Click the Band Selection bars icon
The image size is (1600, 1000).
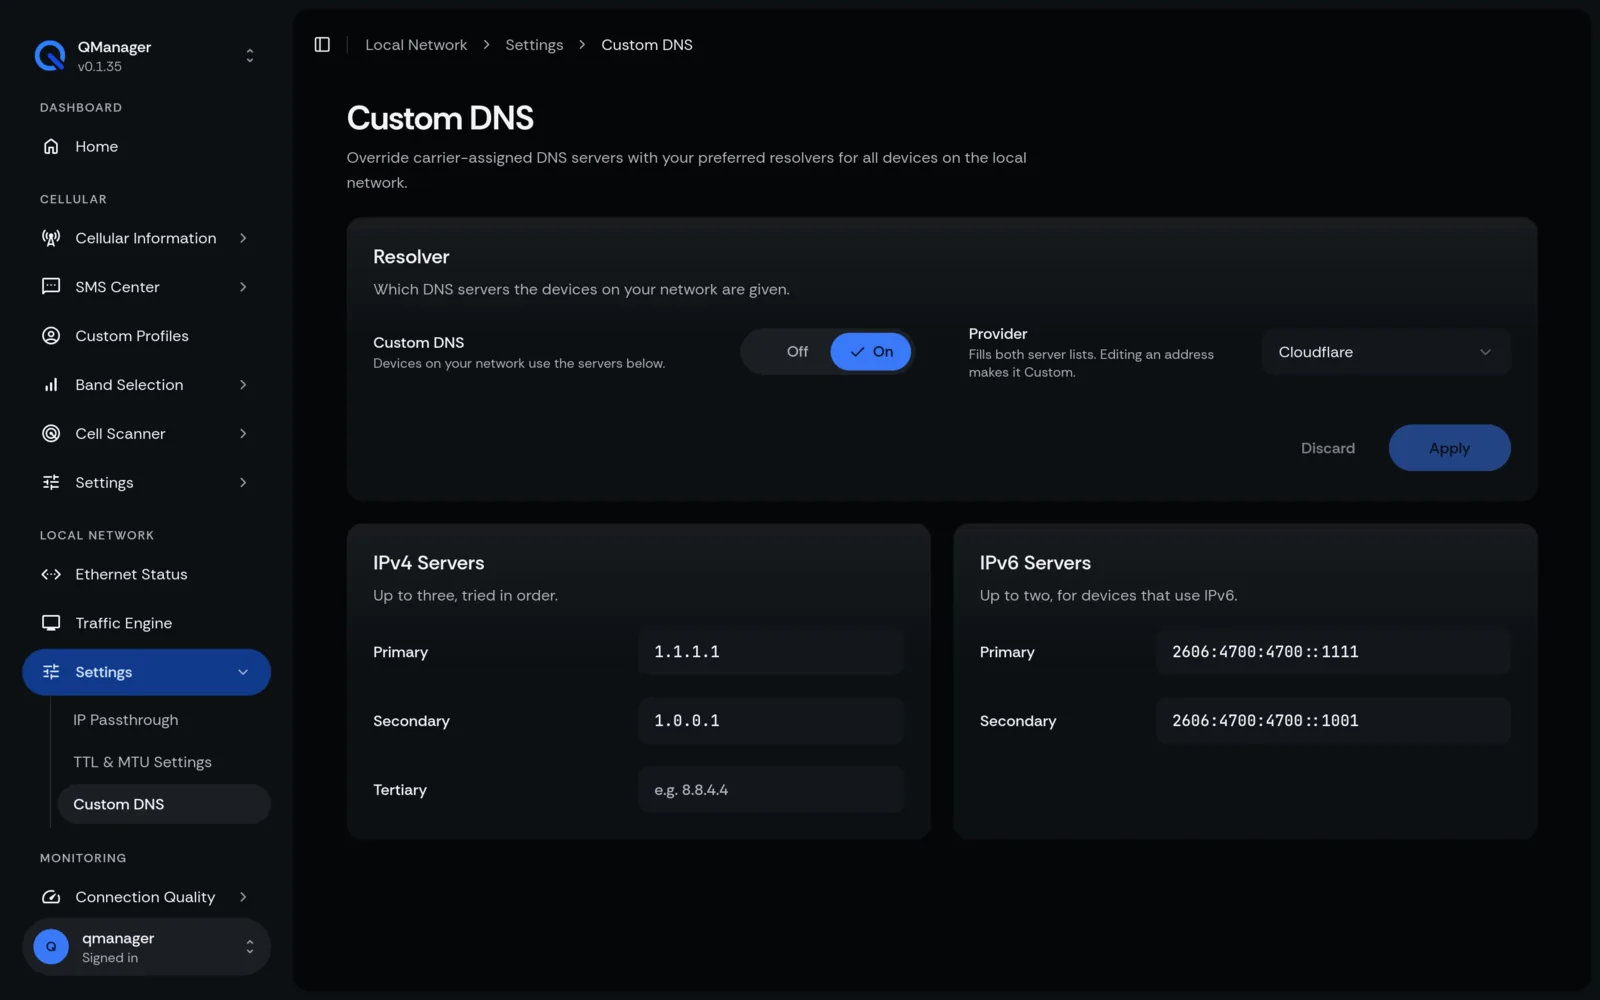pyautogui.click(x=51, y=385)
